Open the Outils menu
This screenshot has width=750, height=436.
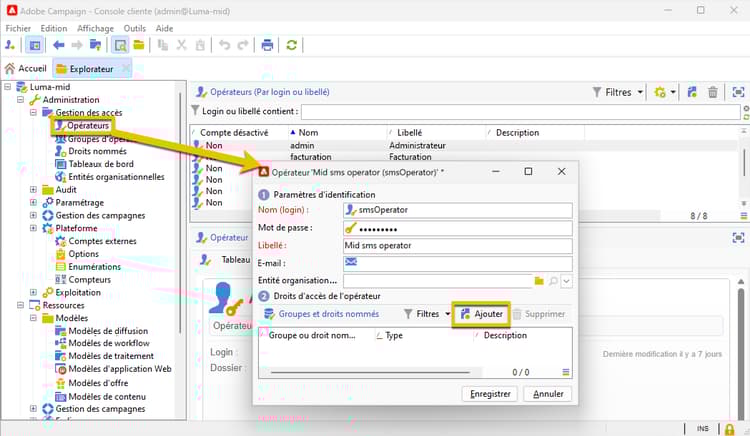point(134,29)
